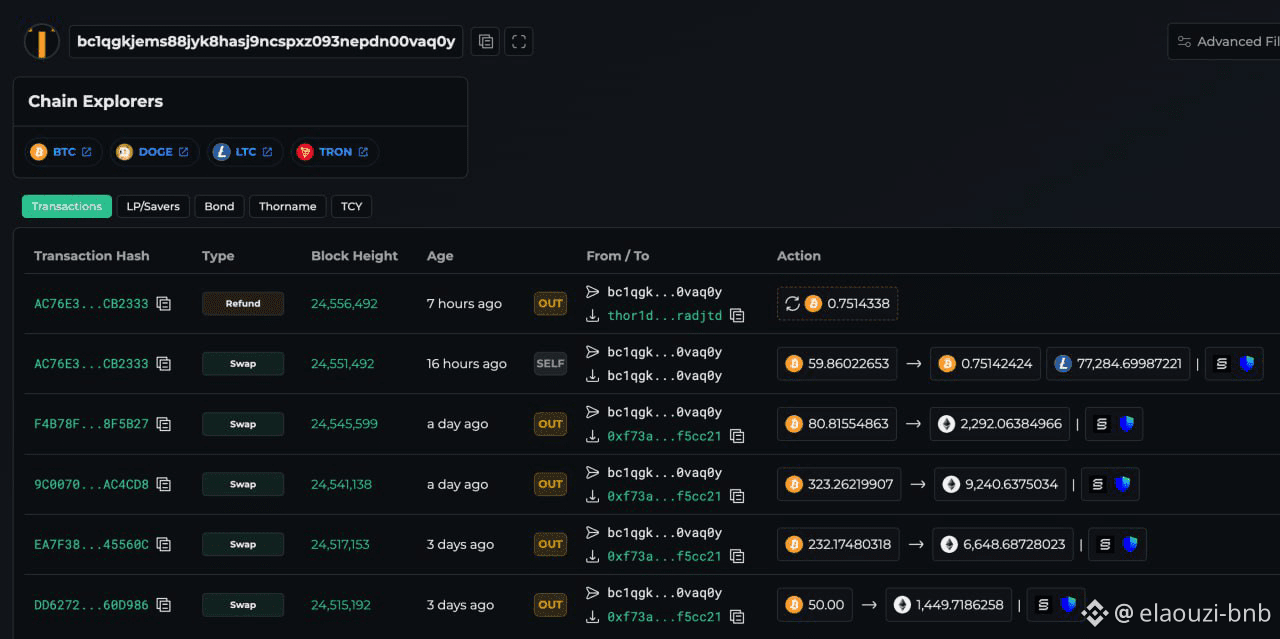Select the Thorname tab

(287, 206)
